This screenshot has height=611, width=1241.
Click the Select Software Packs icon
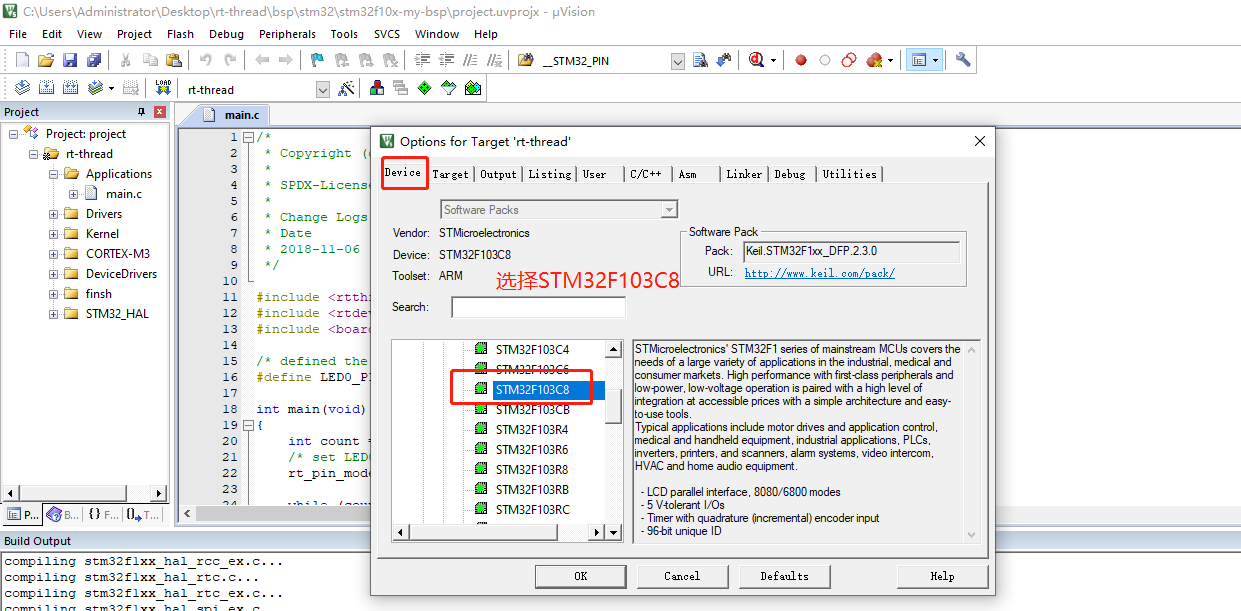click(449, 88)
